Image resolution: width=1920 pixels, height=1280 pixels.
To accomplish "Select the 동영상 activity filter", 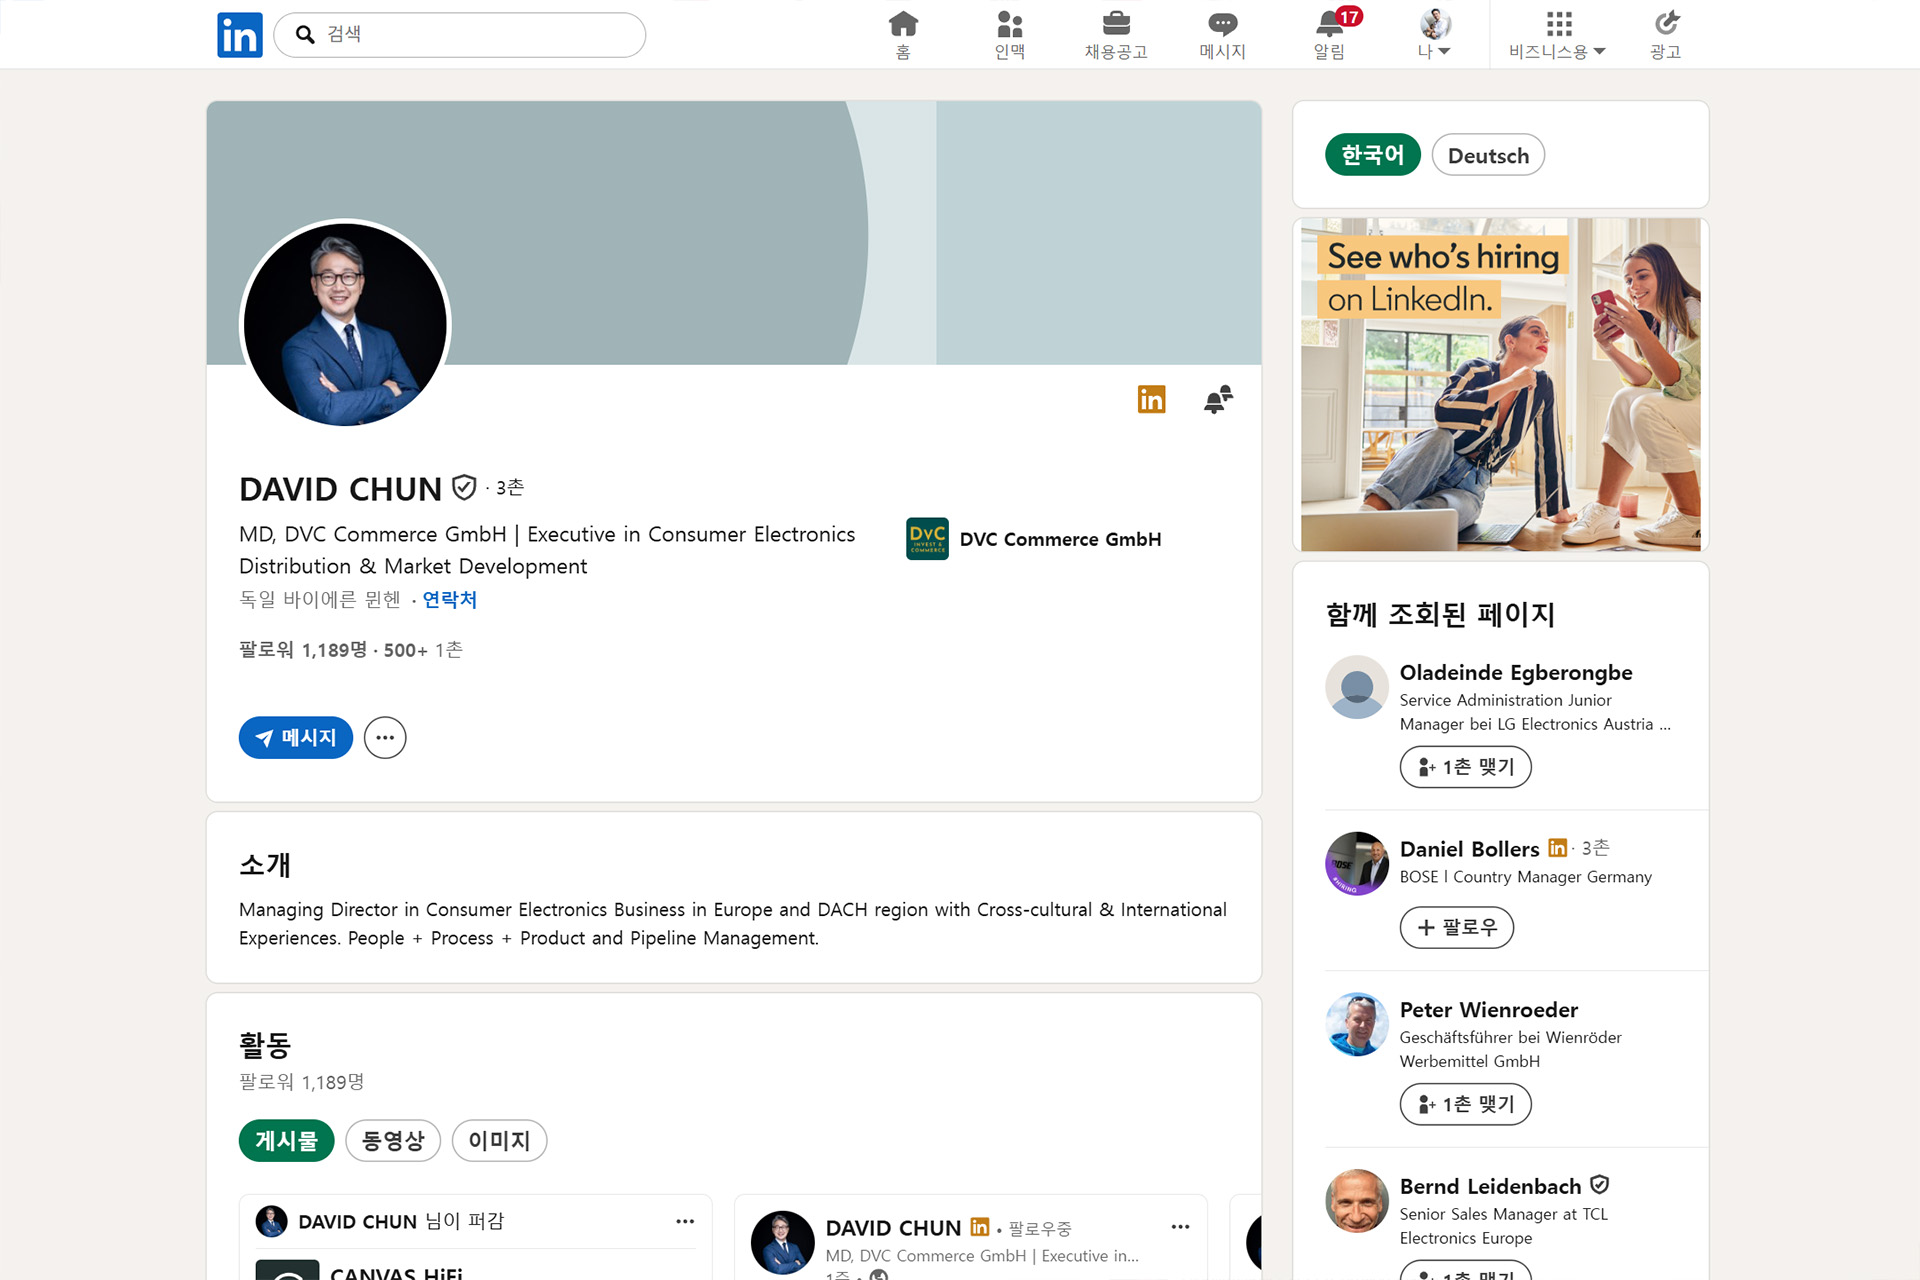I will pos(392,1140).
